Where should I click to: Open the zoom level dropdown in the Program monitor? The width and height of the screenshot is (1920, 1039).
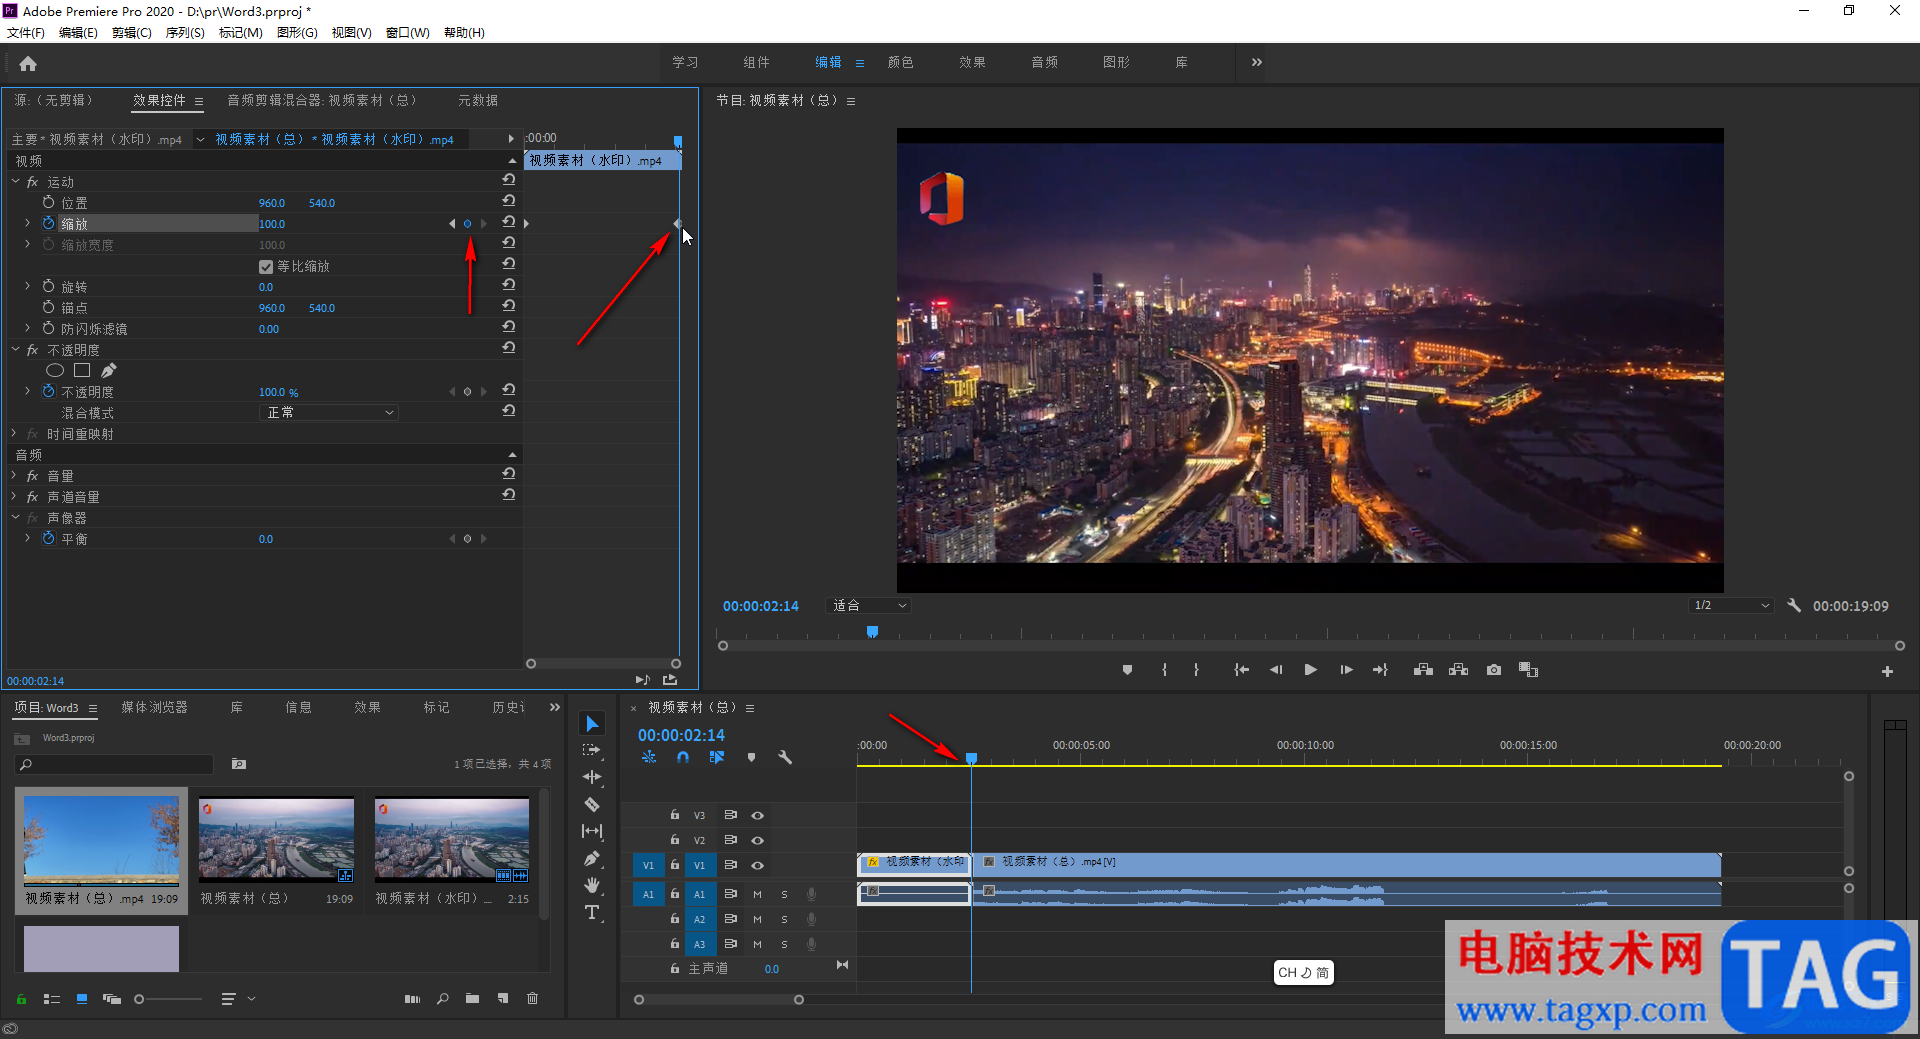pyautogui.click(x=869, y=606)
